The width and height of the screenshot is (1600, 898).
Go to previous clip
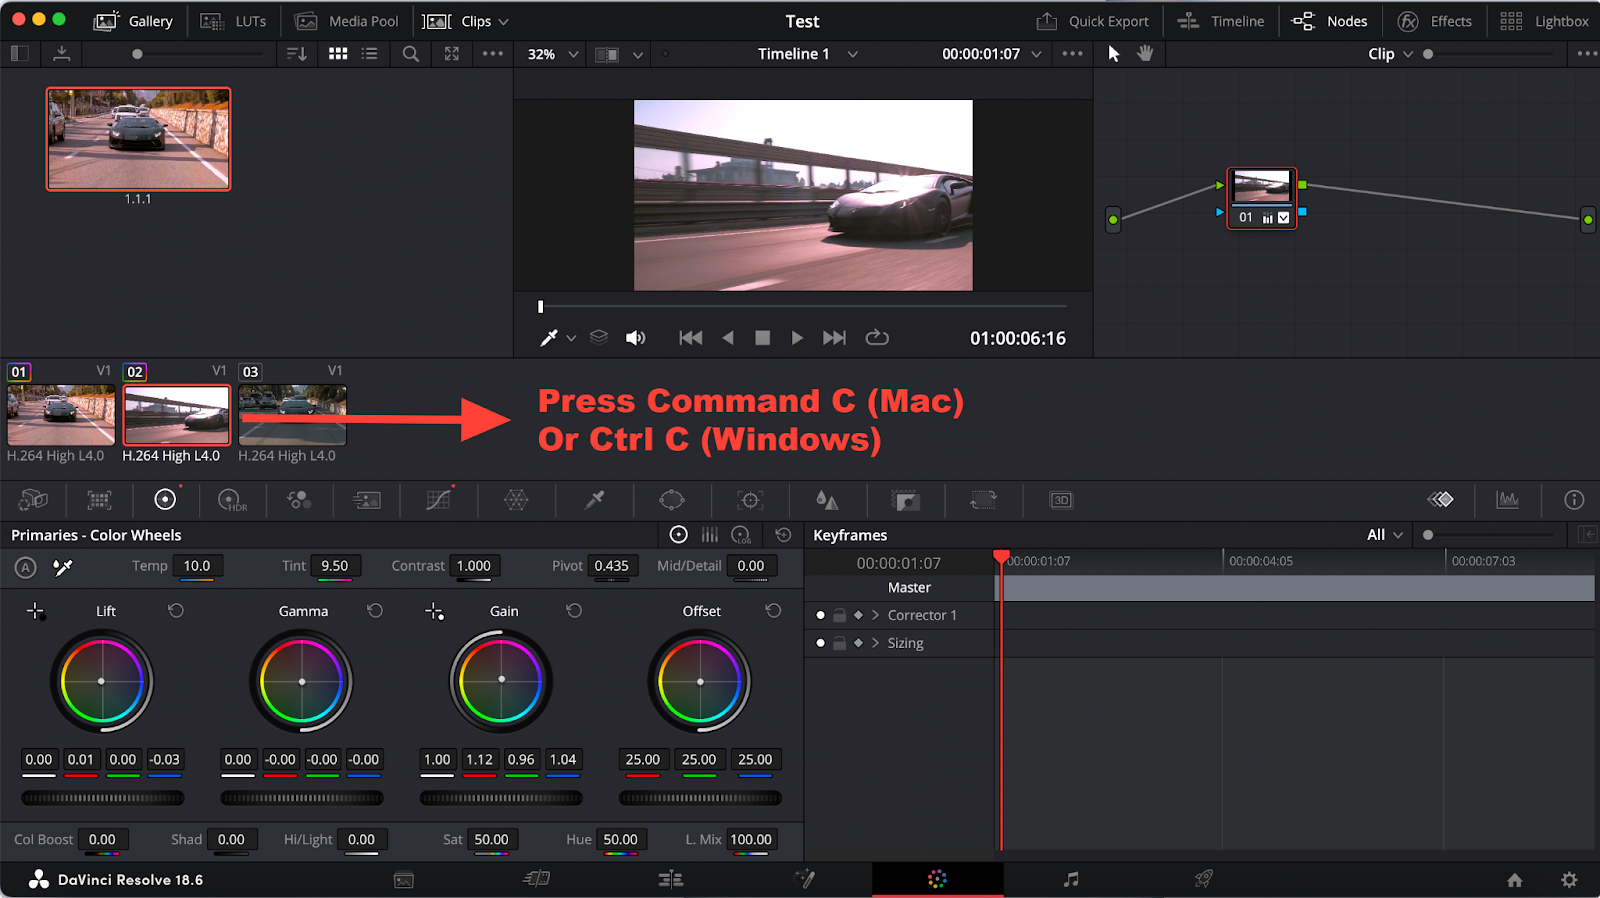click(x=690, y=338)
